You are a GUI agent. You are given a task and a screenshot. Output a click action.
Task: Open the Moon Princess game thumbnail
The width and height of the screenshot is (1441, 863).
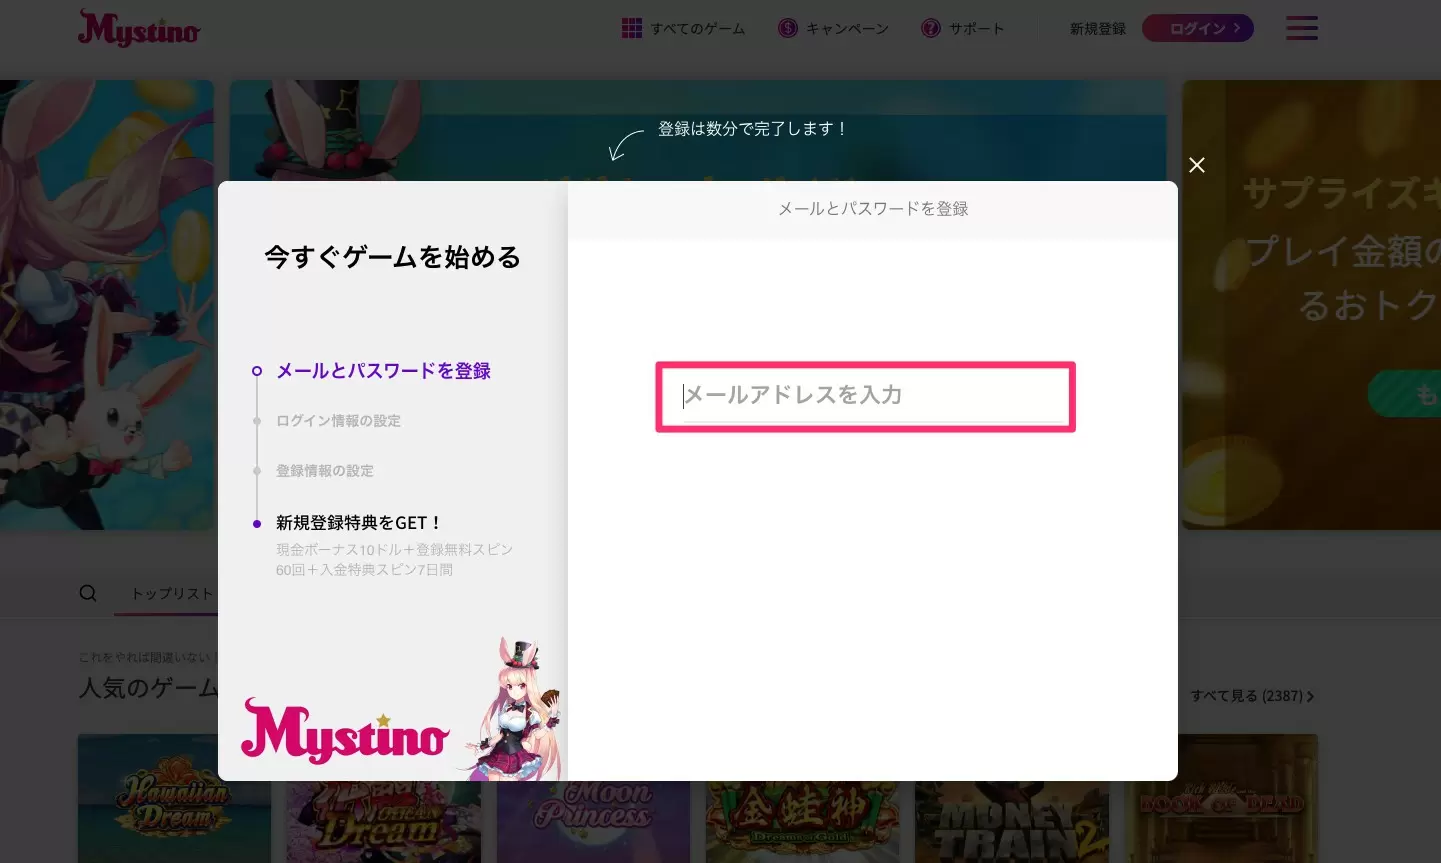click(x=593, y=822)
